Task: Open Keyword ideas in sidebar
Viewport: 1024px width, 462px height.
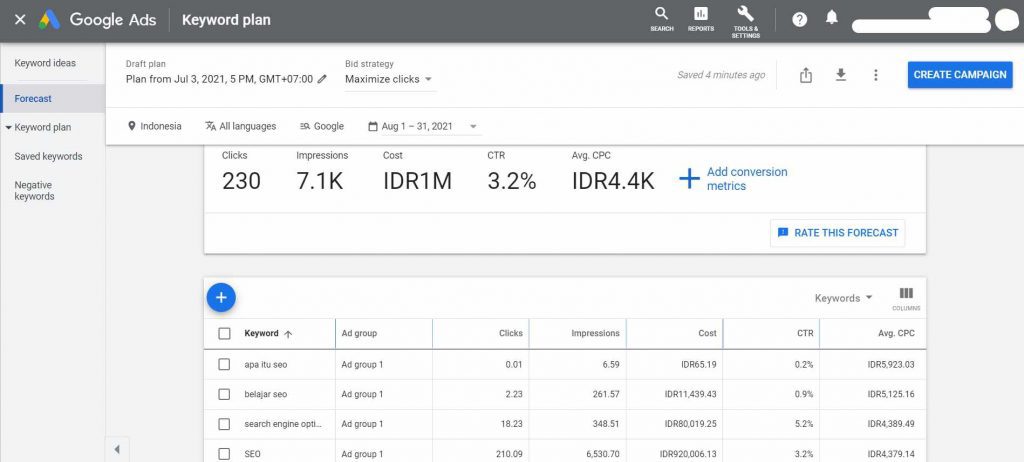Action: coord(45,63)
